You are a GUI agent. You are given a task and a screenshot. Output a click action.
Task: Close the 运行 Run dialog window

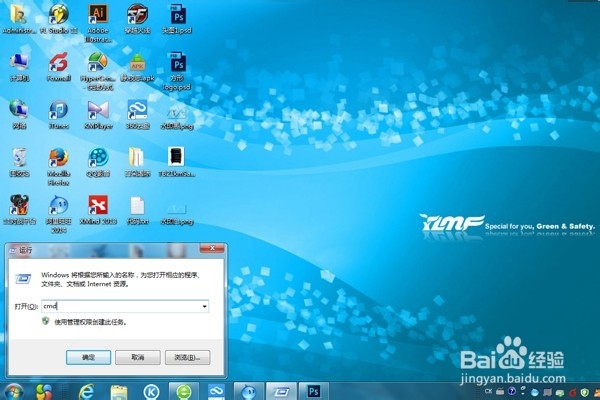point(212,248)
